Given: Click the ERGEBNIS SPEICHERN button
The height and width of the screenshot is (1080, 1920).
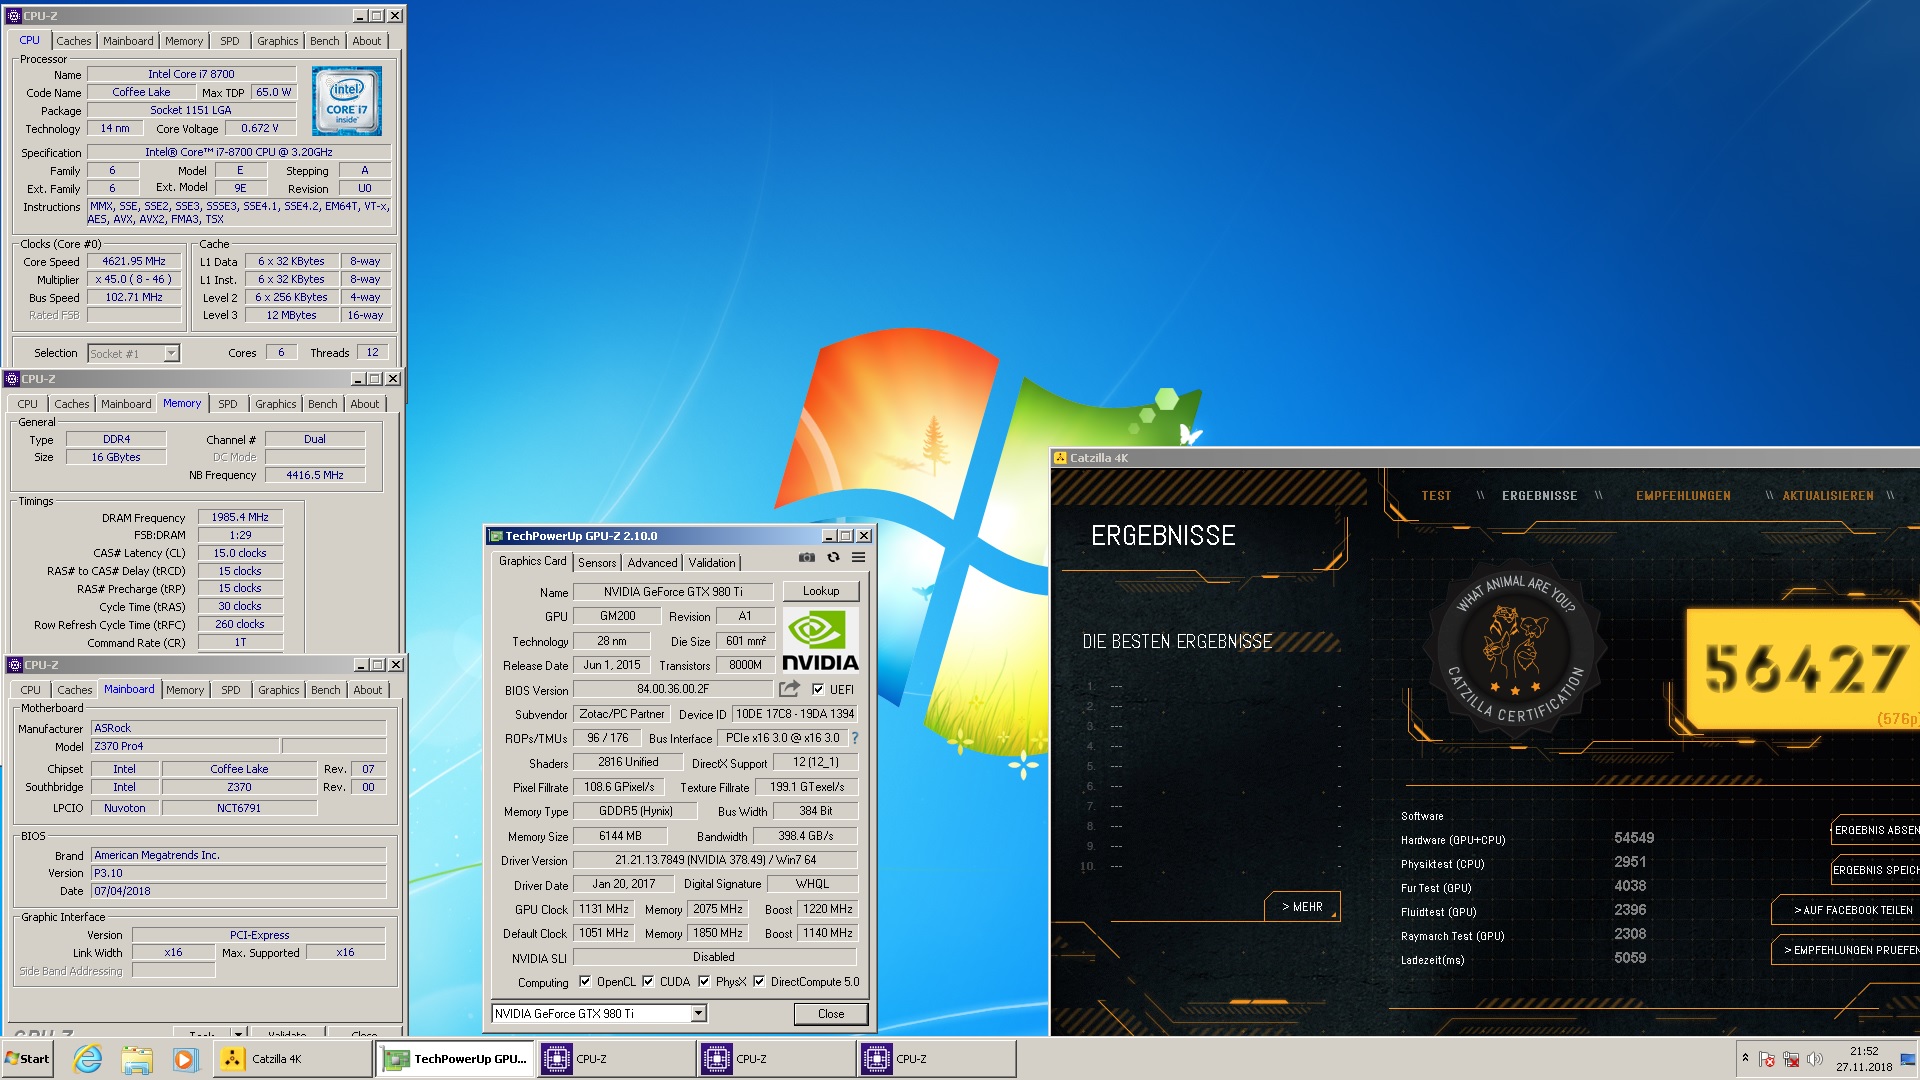Looking at the screenshot, I should pos(1876,870).
